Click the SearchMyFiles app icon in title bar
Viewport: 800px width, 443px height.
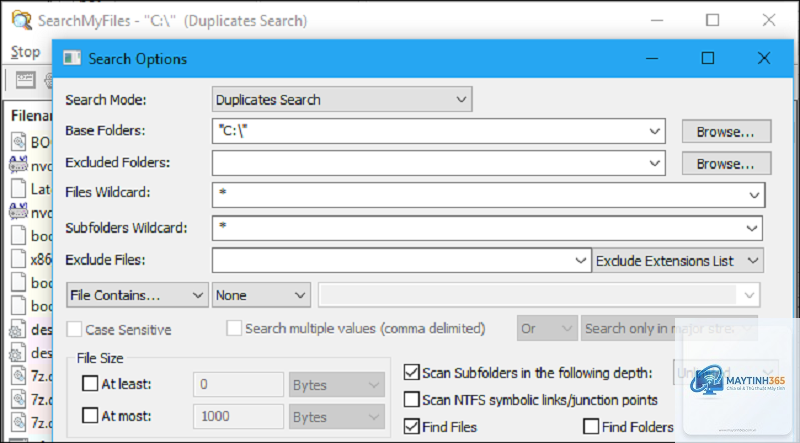(21, 21)
